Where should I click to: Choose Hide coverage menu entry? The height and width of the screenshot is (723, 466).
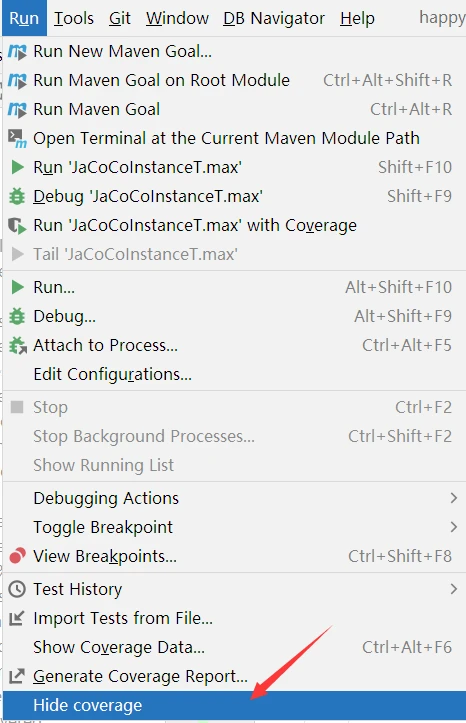[234, 705]
